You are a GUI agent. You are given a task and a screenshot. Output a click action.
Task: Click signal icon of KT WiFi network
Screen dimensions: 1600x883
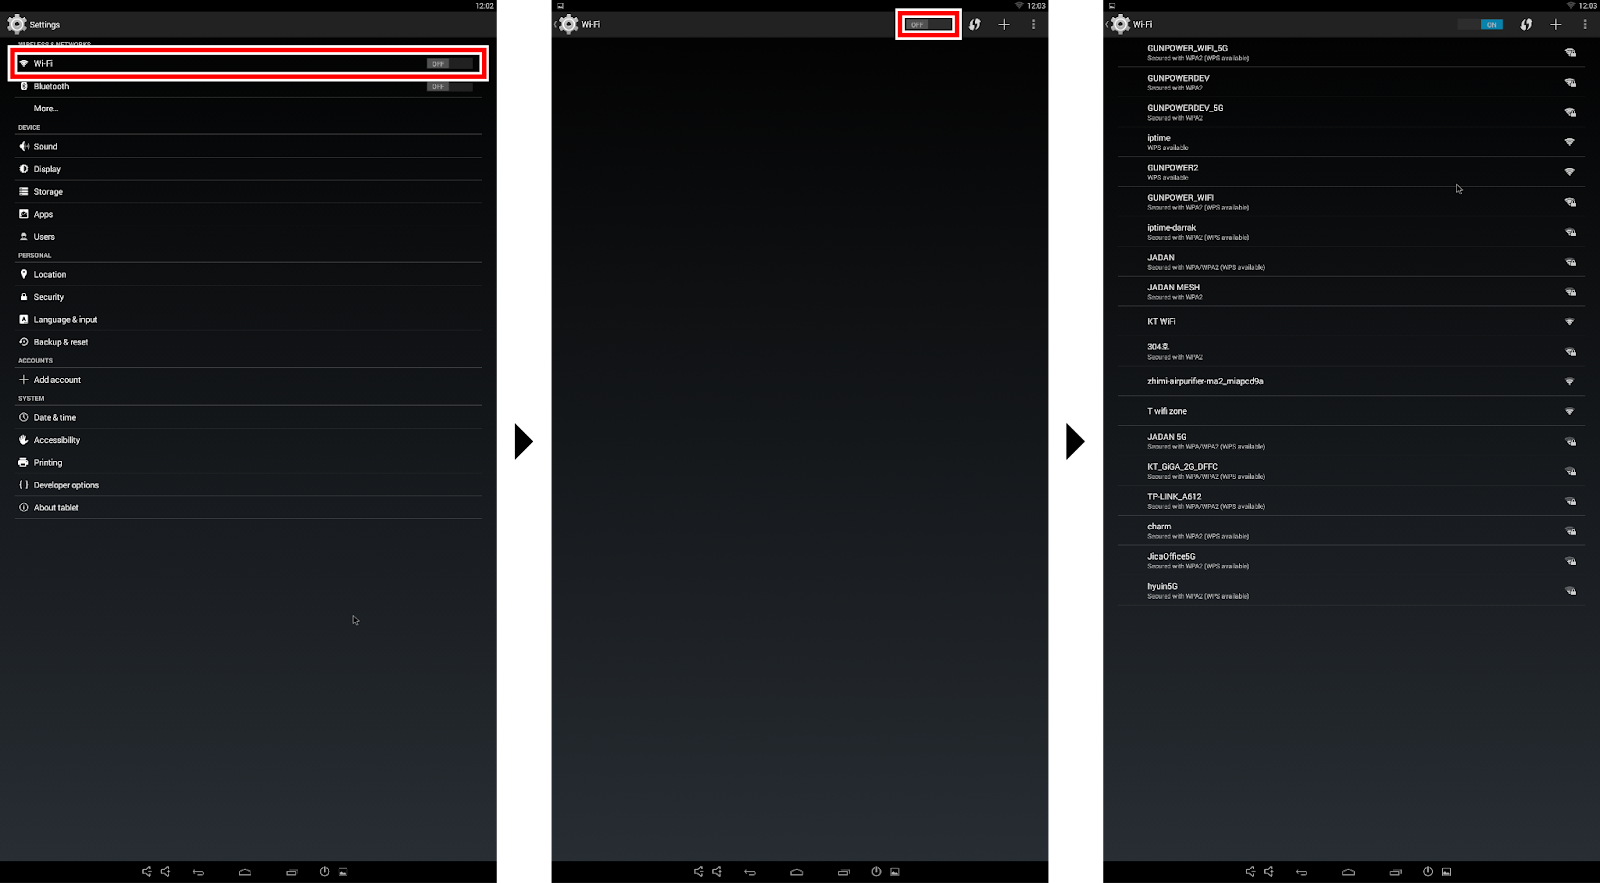[1569, 322]
